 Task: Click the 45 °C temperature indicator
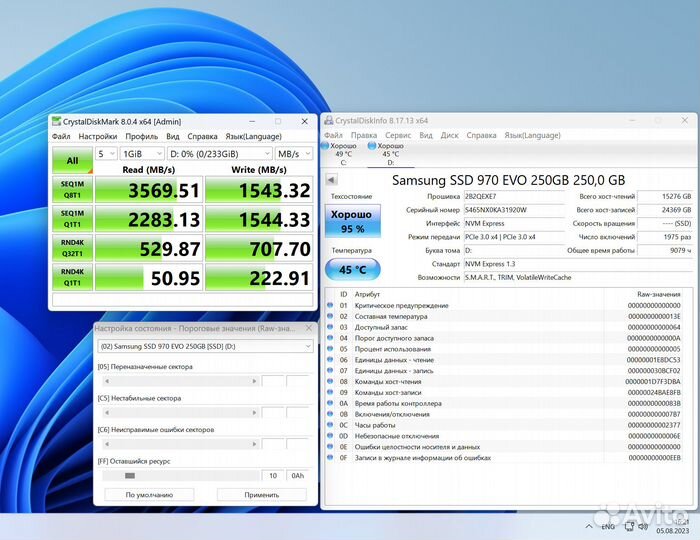coord(353,270)
